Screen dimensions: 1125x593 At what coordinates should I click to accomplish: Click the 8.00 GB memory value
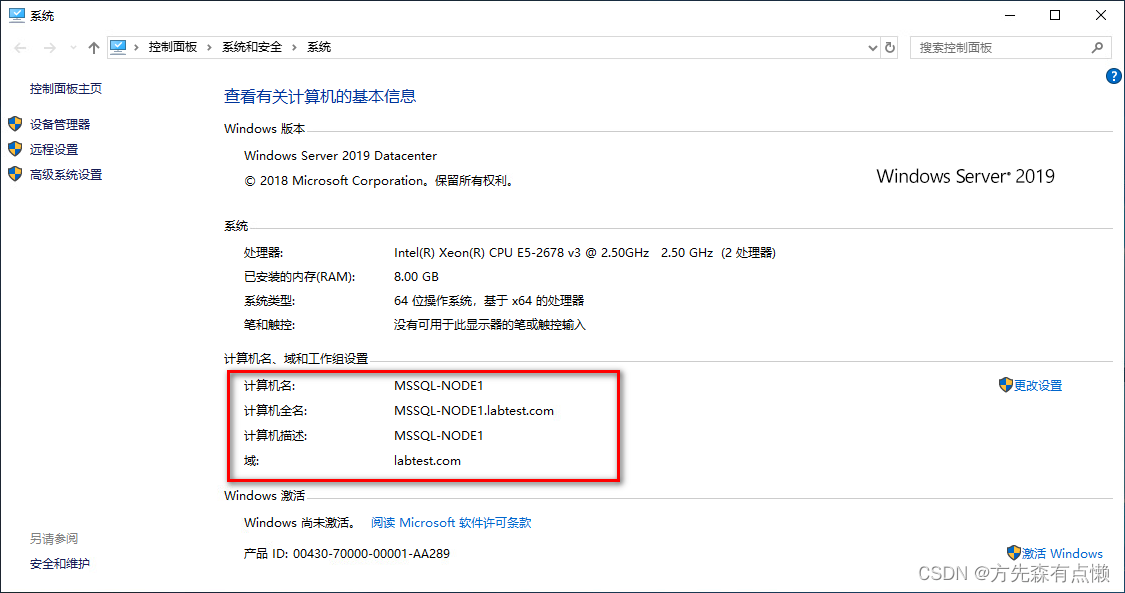(416, 276)
